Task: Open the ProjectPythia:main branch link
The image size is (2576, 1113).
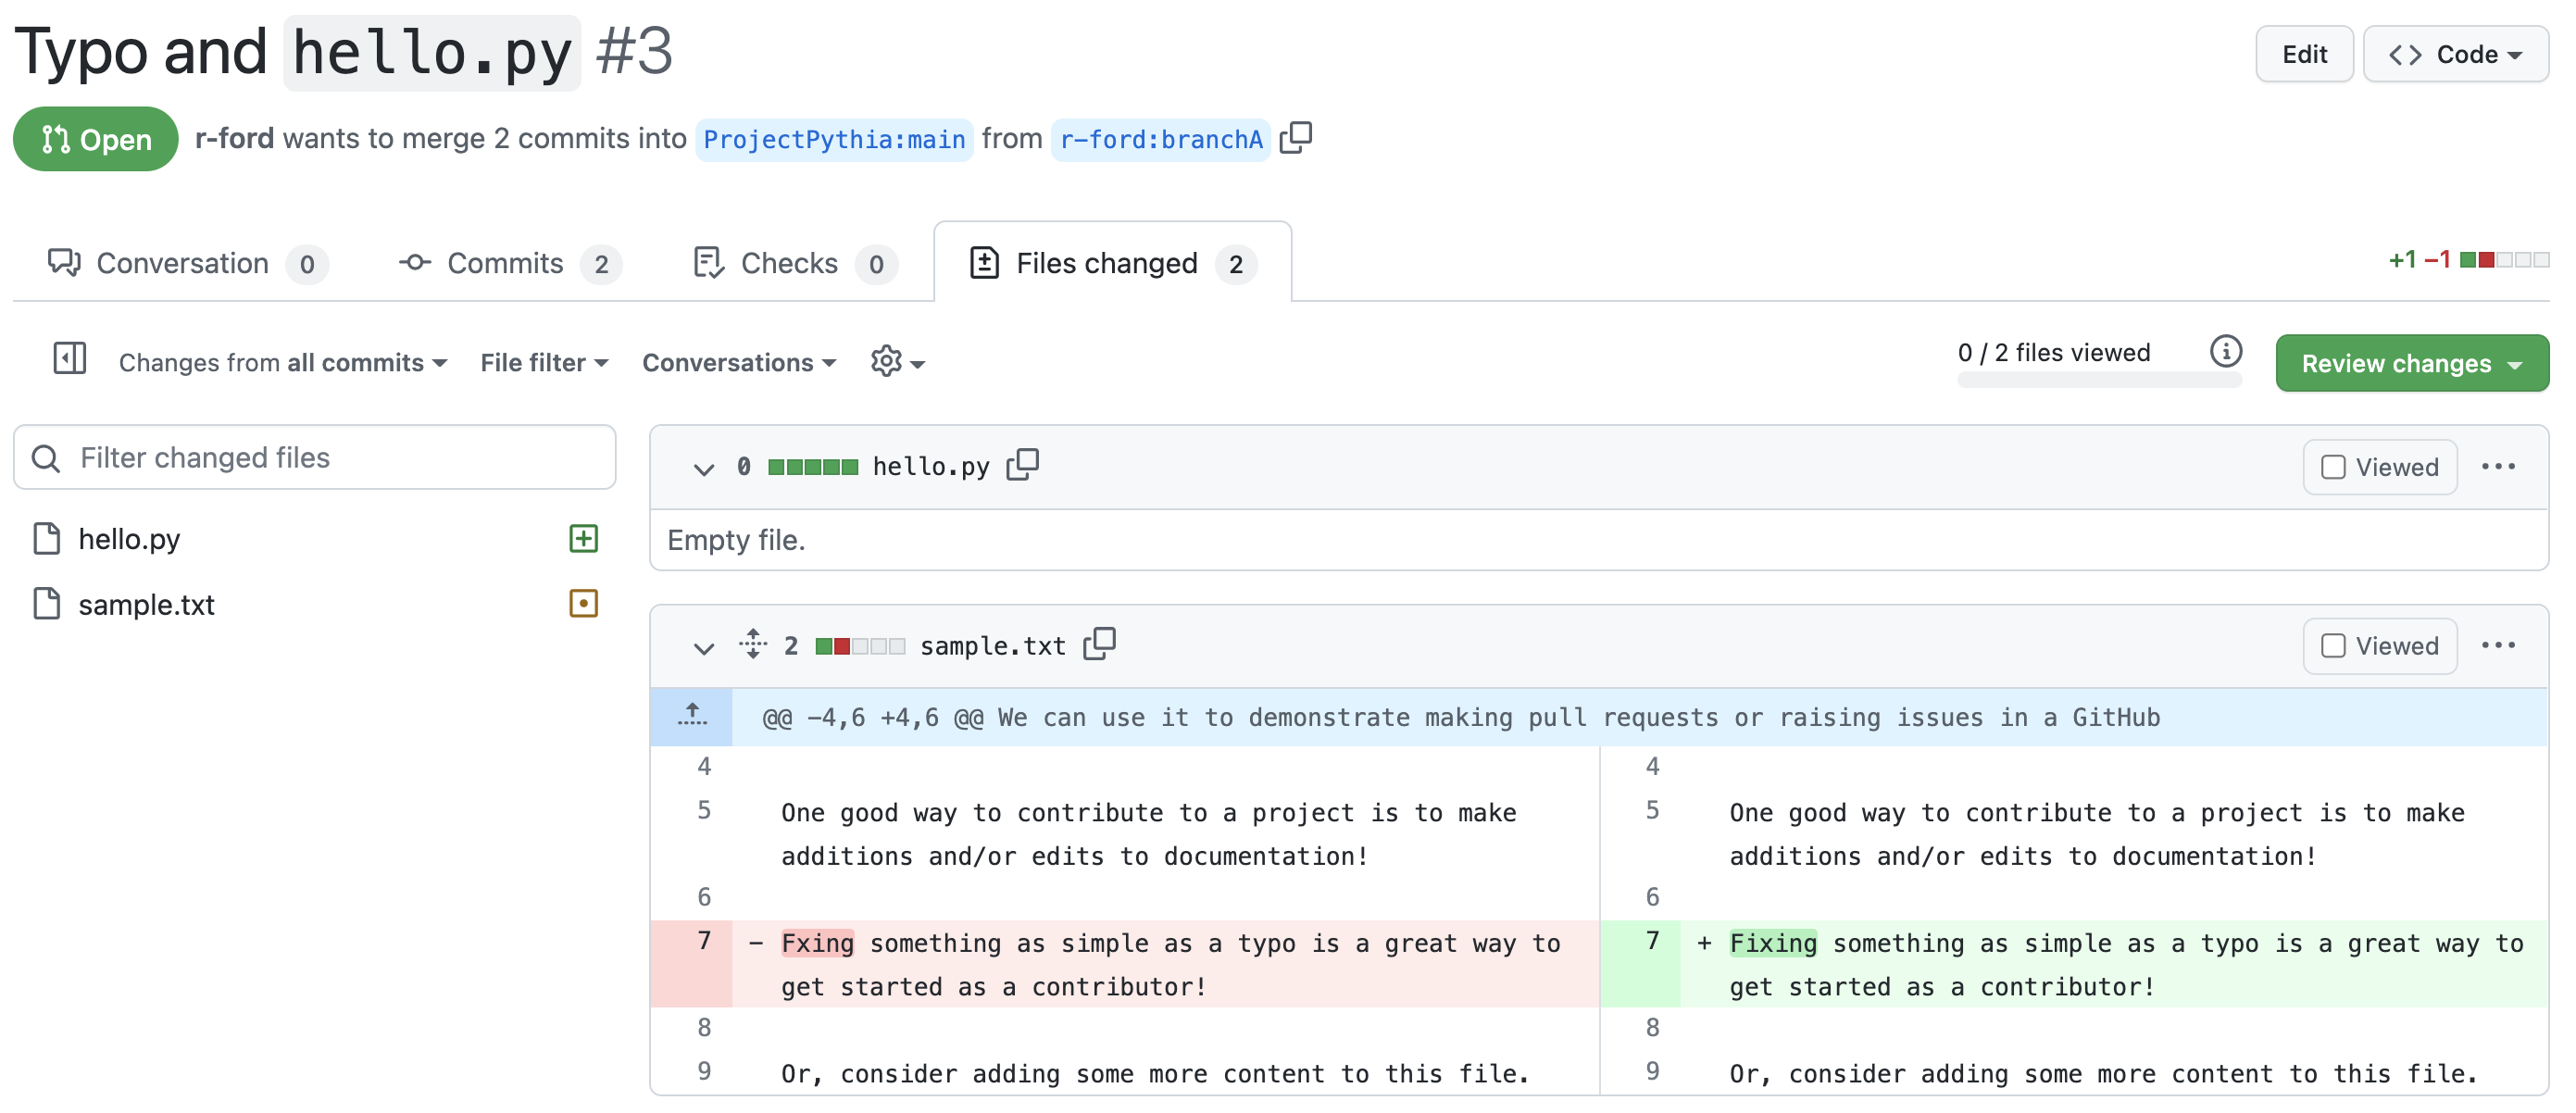Action: coord(834,139)
